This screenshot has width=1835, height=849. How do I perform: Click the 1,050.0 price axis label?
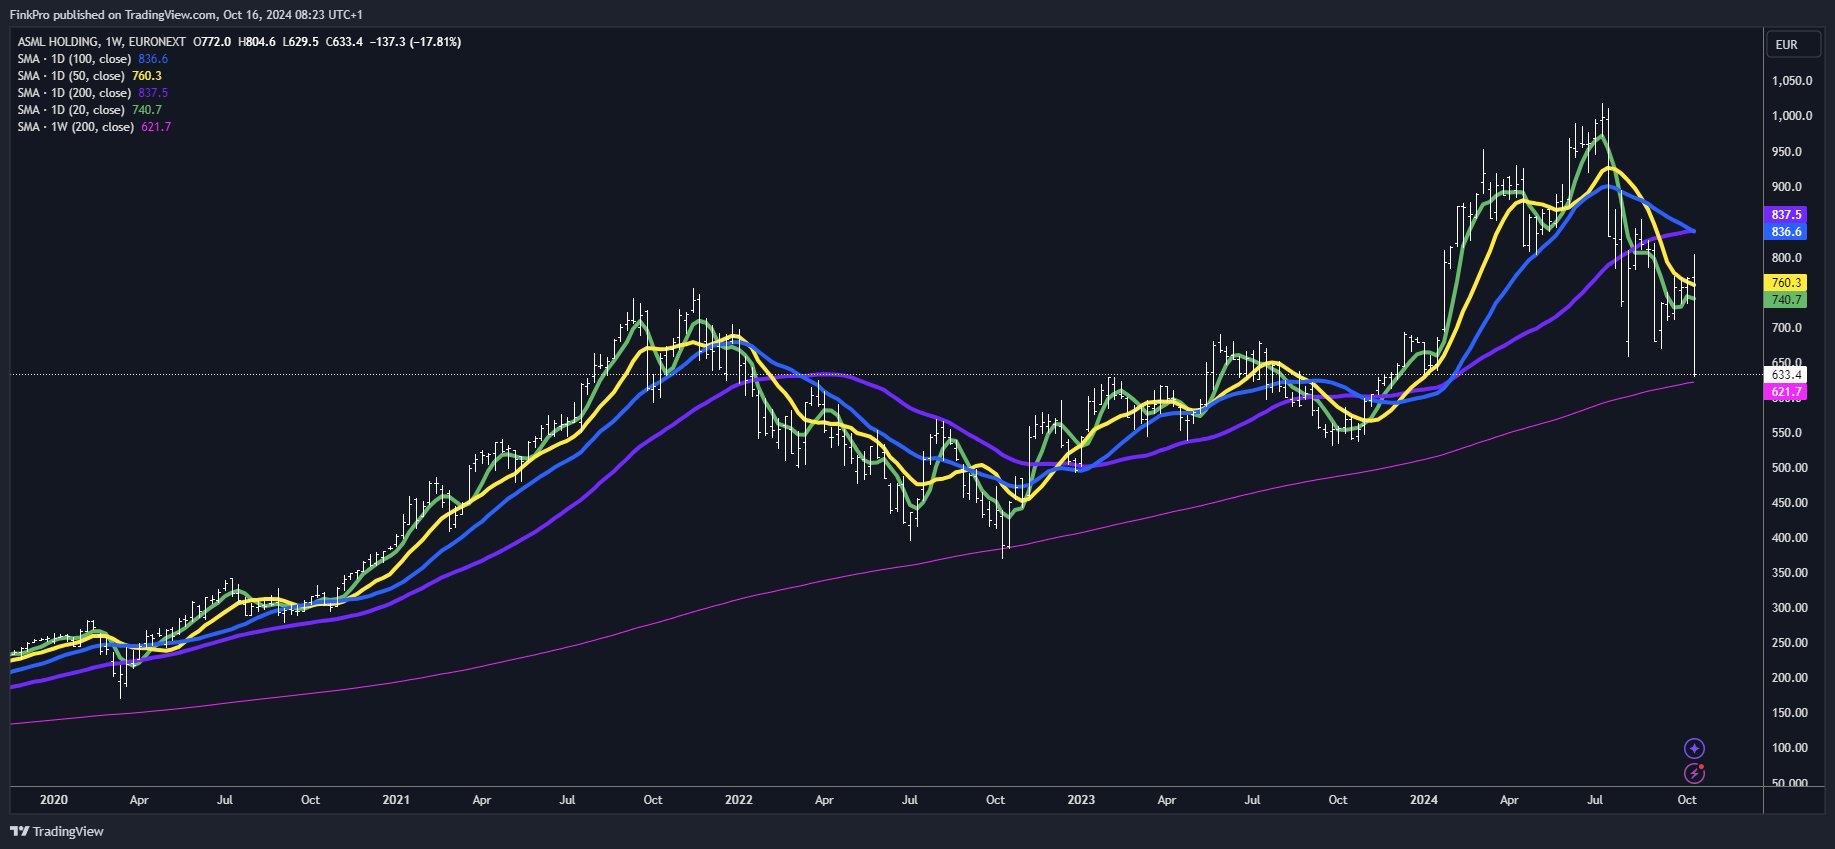[1791, 81]
